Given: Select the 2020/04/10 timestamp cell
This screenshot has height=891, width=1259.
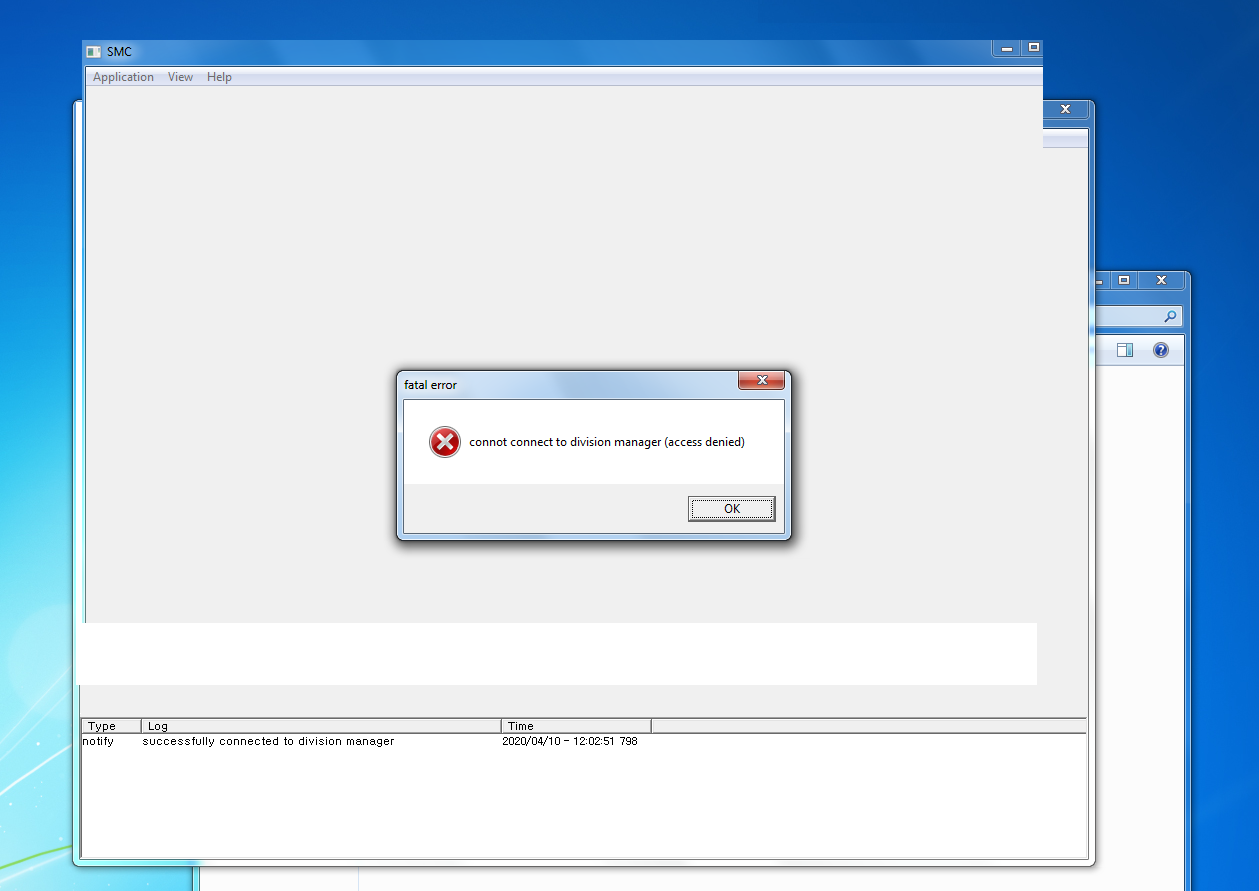Looking at the screenshot, I should [x=570, y=741].
